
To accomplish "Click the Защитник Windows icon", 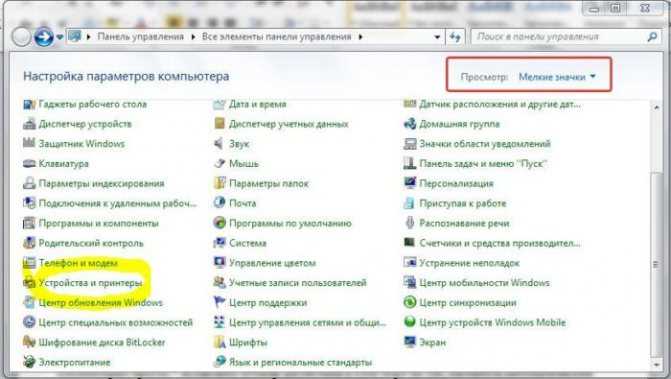I will coord(29,144).
